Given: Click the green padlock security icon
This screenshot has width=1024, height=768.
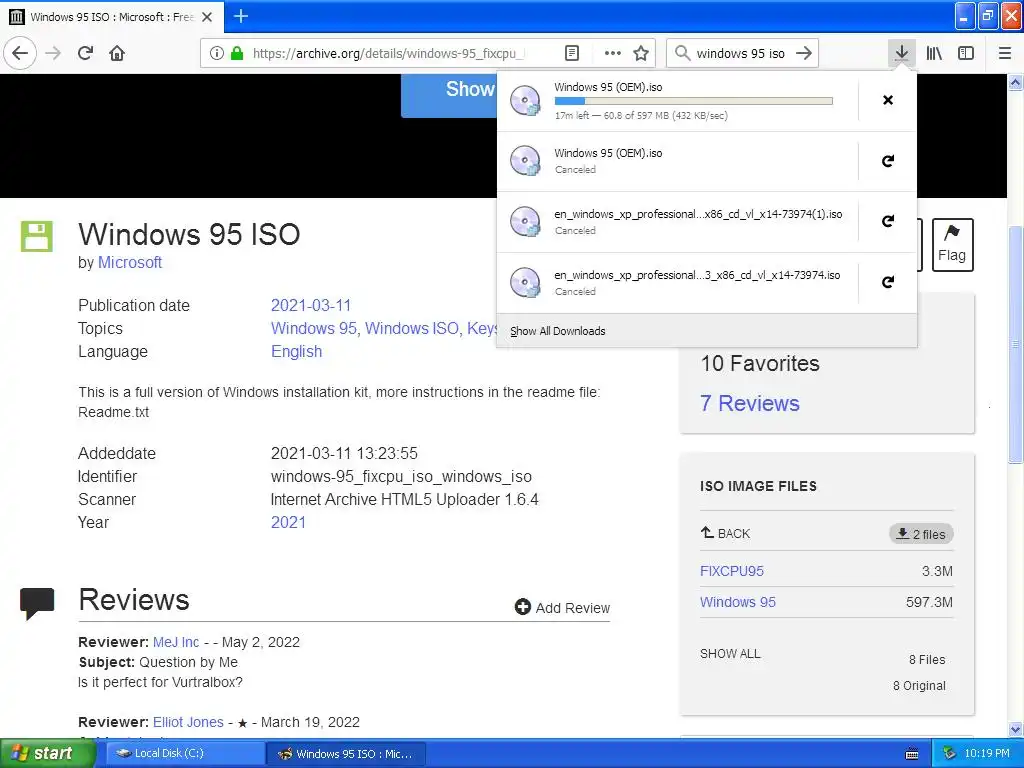Looking at the screenshot, I should click(237, 53).
